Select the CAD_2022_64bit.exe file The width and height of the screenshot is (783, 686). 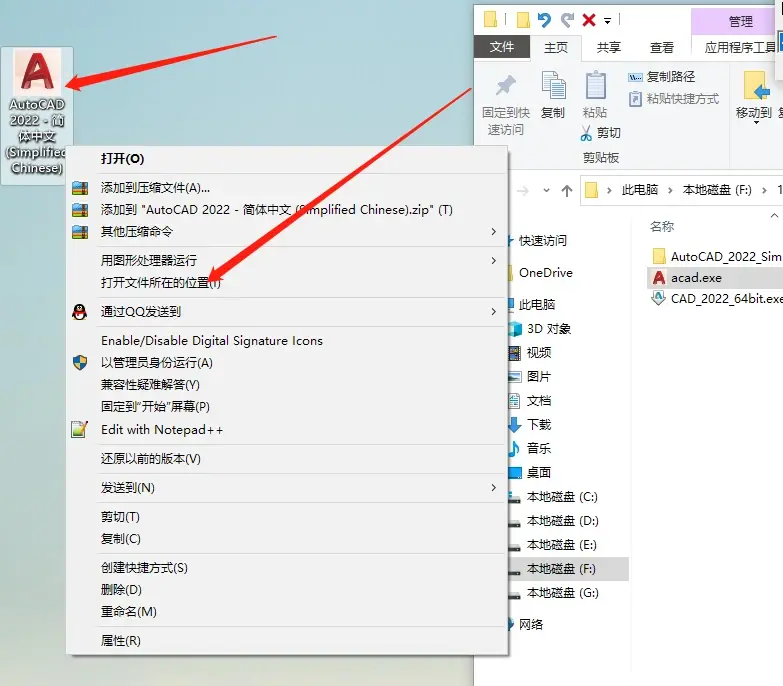click(x=717, y=299)
